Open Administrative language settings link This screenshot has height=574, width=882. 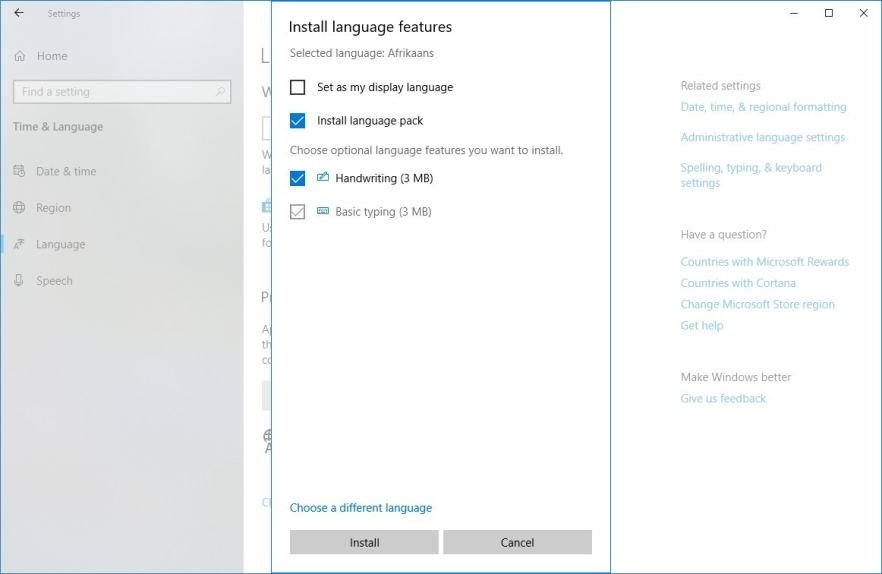coord(762,137)
